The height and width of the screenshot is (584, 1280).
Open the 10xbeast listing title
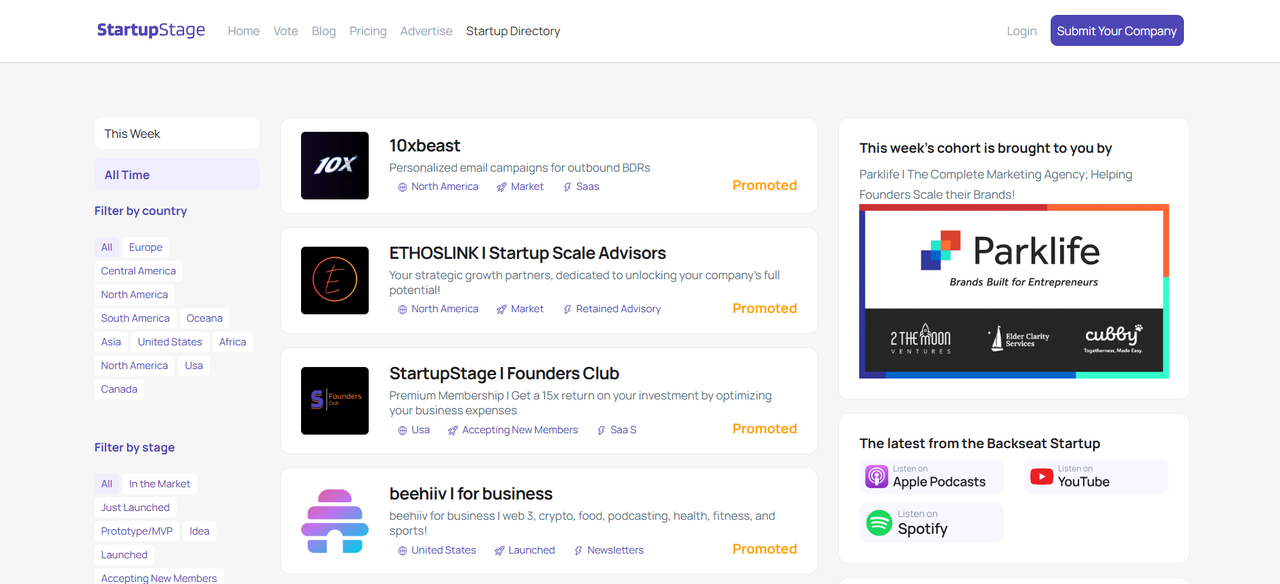(x=425, y=146)
